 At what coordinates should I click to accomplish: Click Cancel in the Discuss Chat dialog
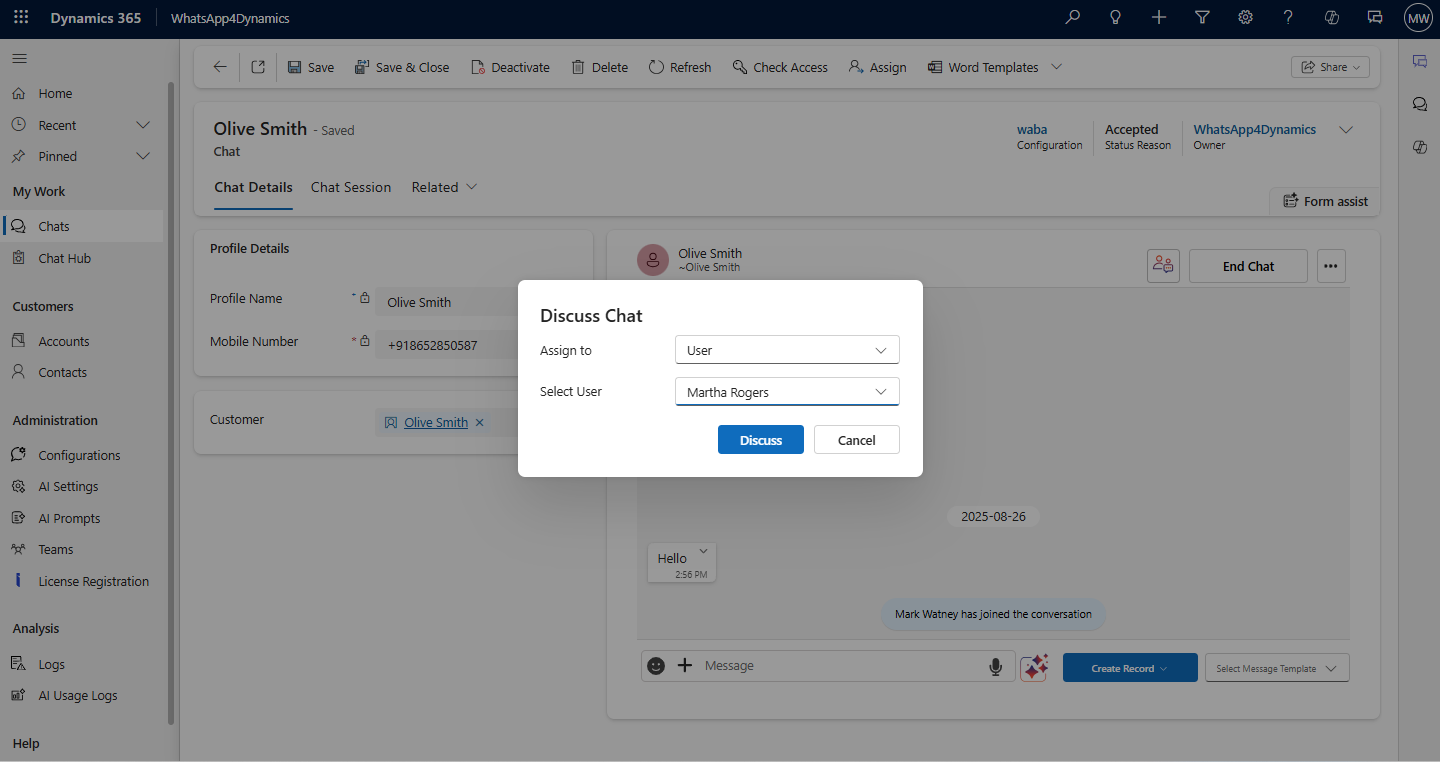tap(856, 440)
